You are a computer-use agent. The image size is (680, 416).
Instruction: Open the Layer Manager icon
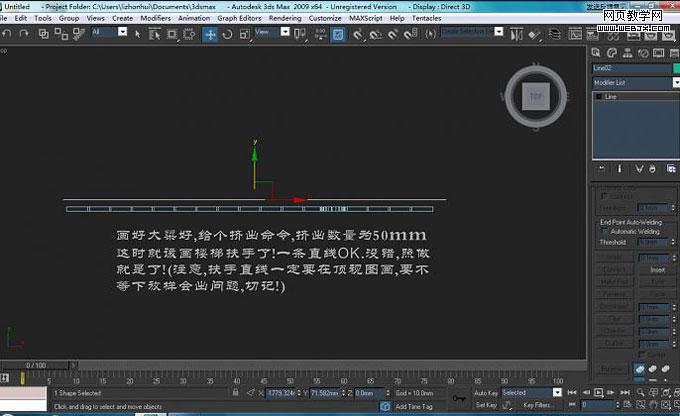[x=554, y=34]
